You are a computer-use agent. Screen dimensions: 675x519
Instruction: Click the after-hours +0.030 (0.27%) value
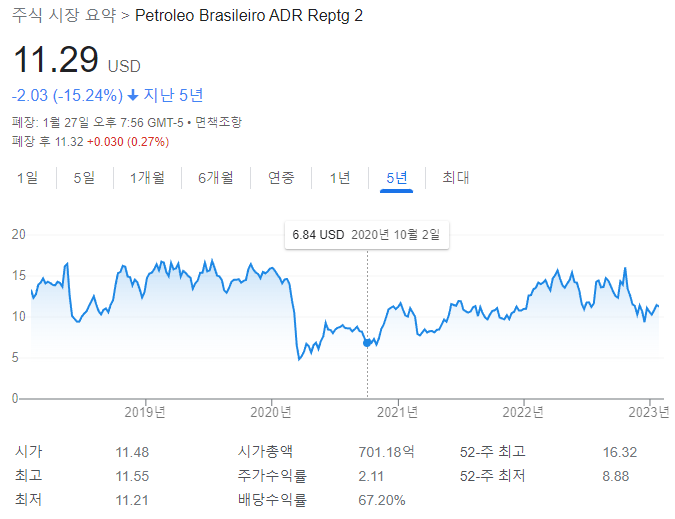point(128,142)
